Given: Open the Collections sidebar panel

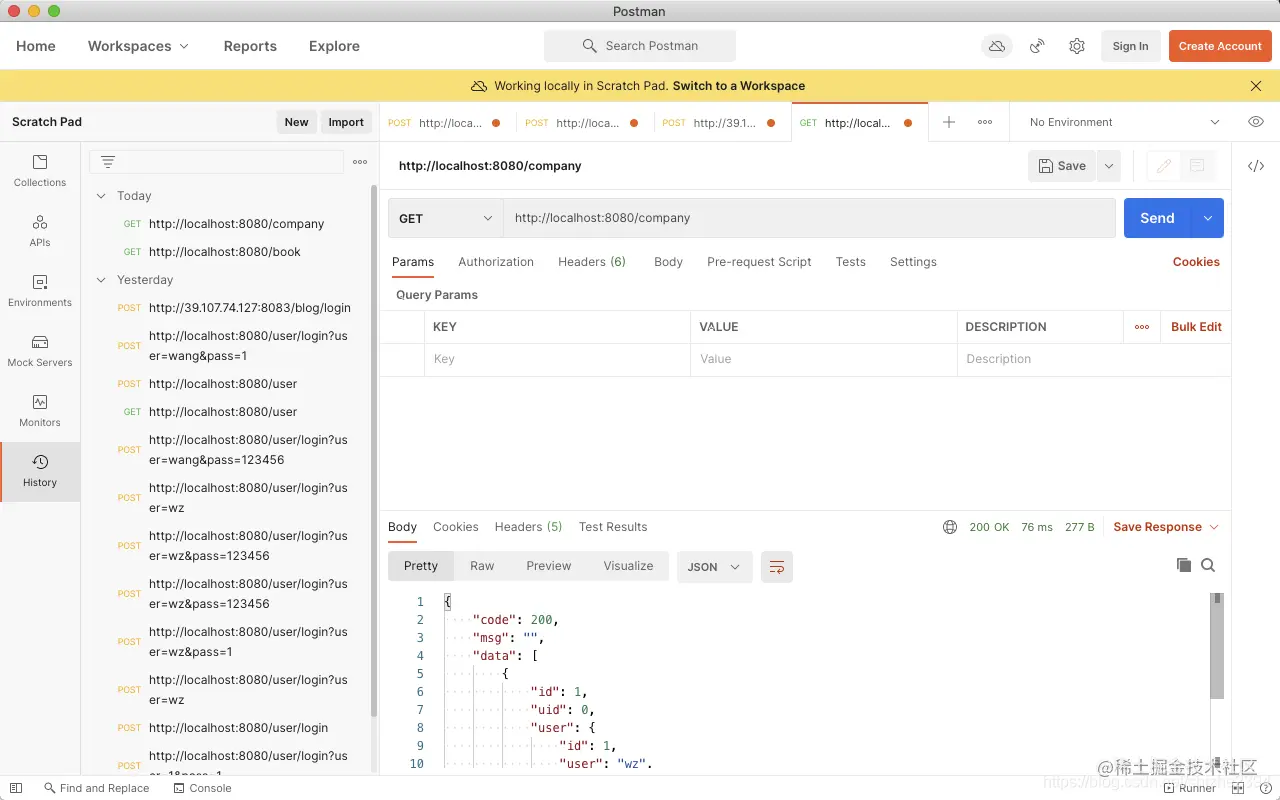Looking at the screenshot, I should (x=40, y=170).
